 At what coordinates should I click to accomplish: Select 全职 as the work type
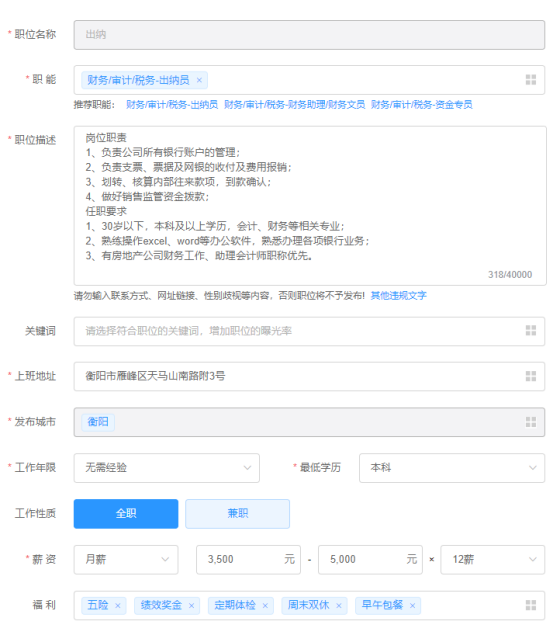coord(126,514)
